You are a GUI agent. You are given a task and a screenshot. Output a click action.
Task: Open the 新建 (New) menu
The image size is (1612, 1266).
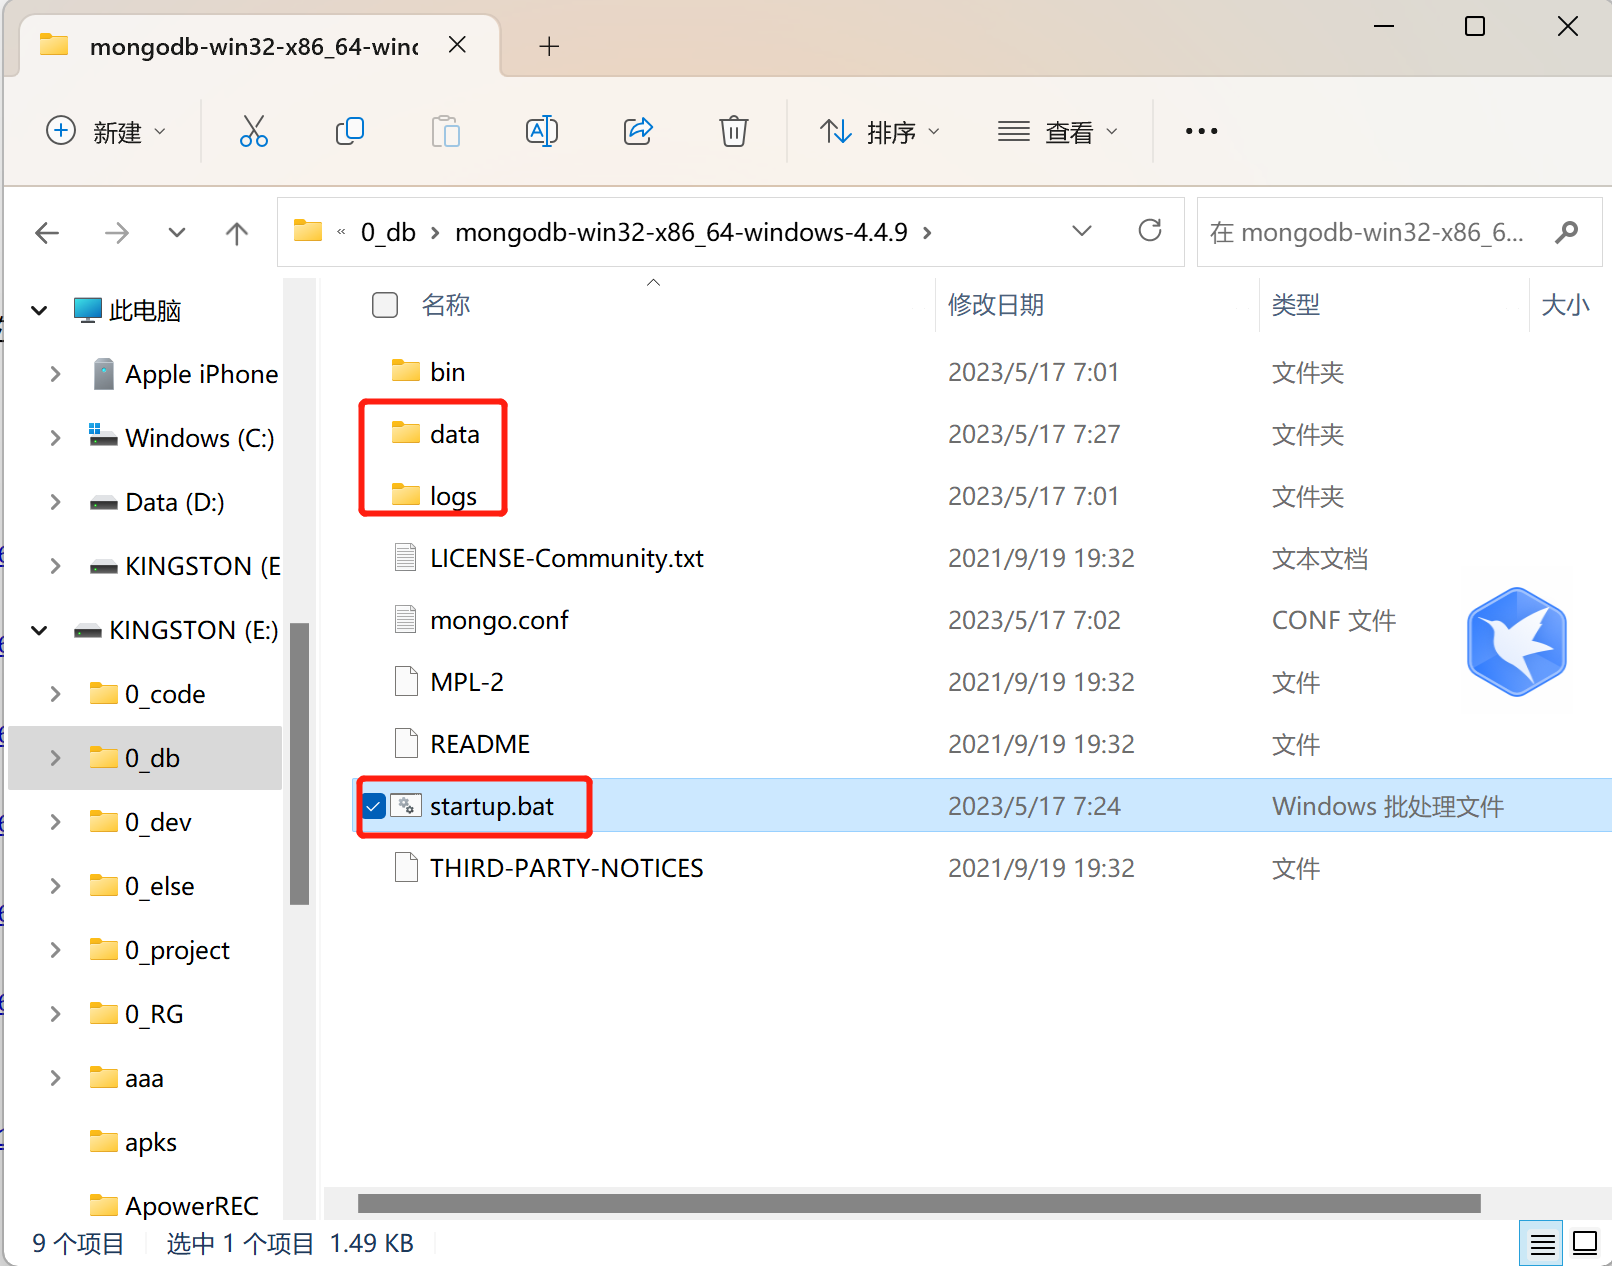(106, 131)
